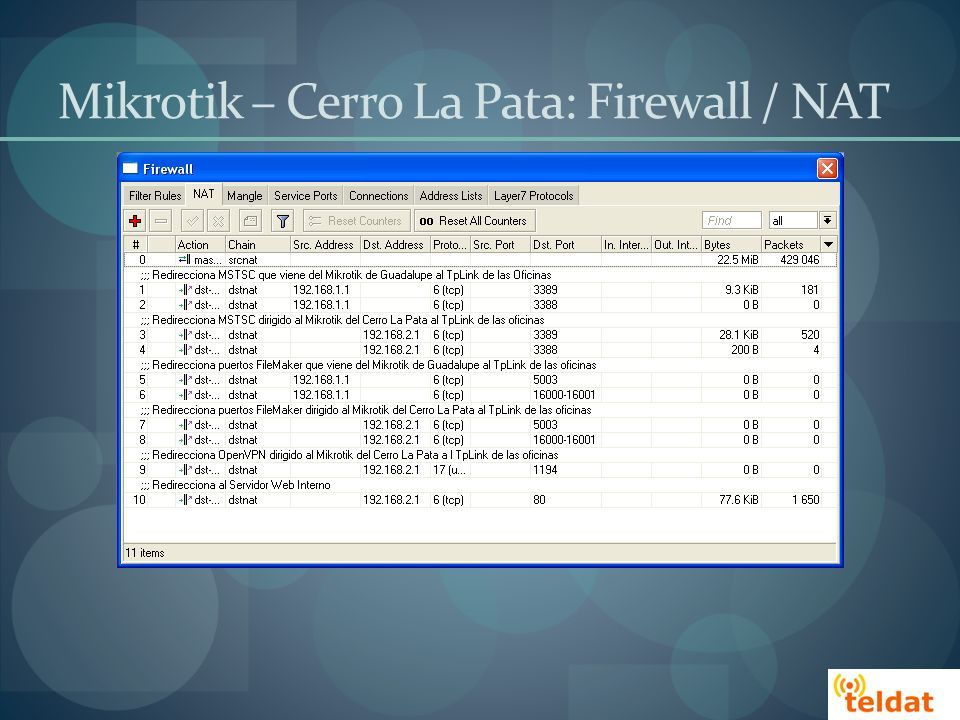Sort by the # column header
This screenshot has width=960, height=720.
pyautogui.click(x=136, y=244)
